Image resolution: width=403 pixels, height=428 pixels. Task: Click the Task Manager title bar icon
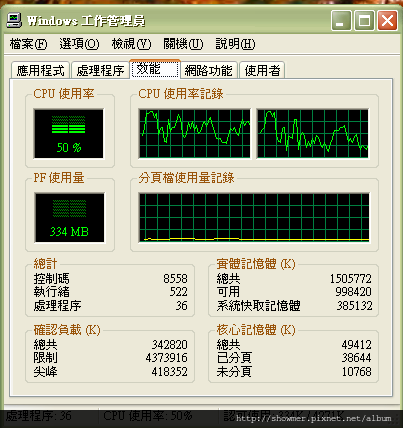[x=14, y=20]
